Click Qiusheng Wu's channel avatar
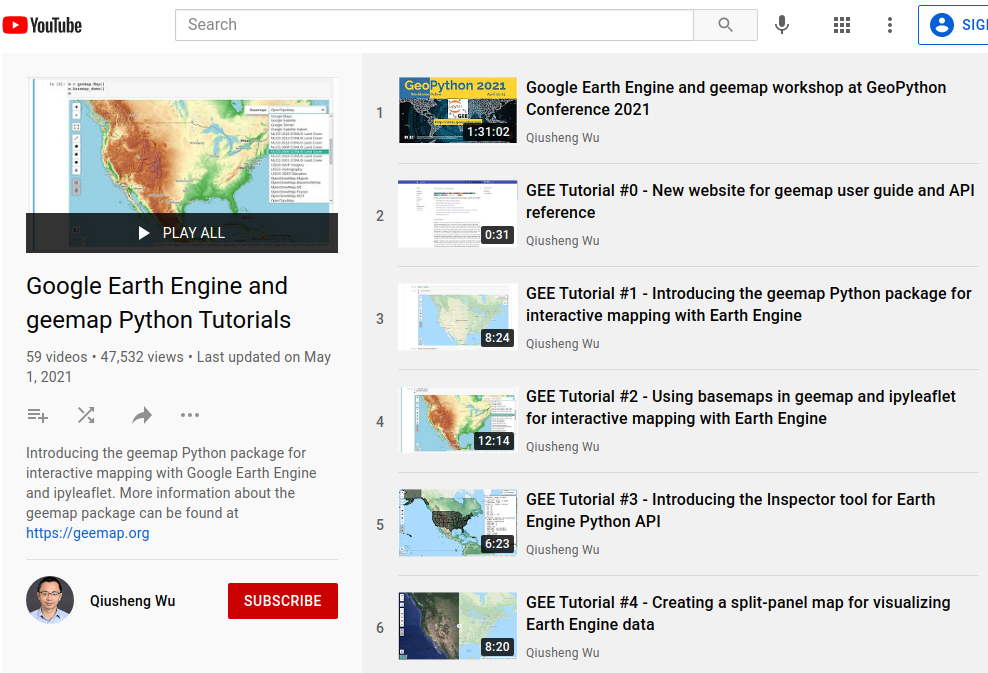 [50, 600]
